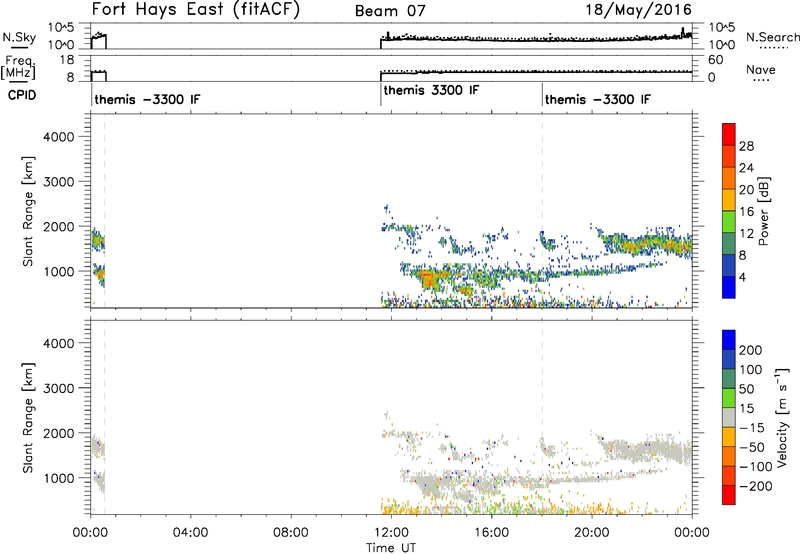Select the "Beam 07" heading
The width and height of the screenshot is (800, 554).
(x=390, y=11)
